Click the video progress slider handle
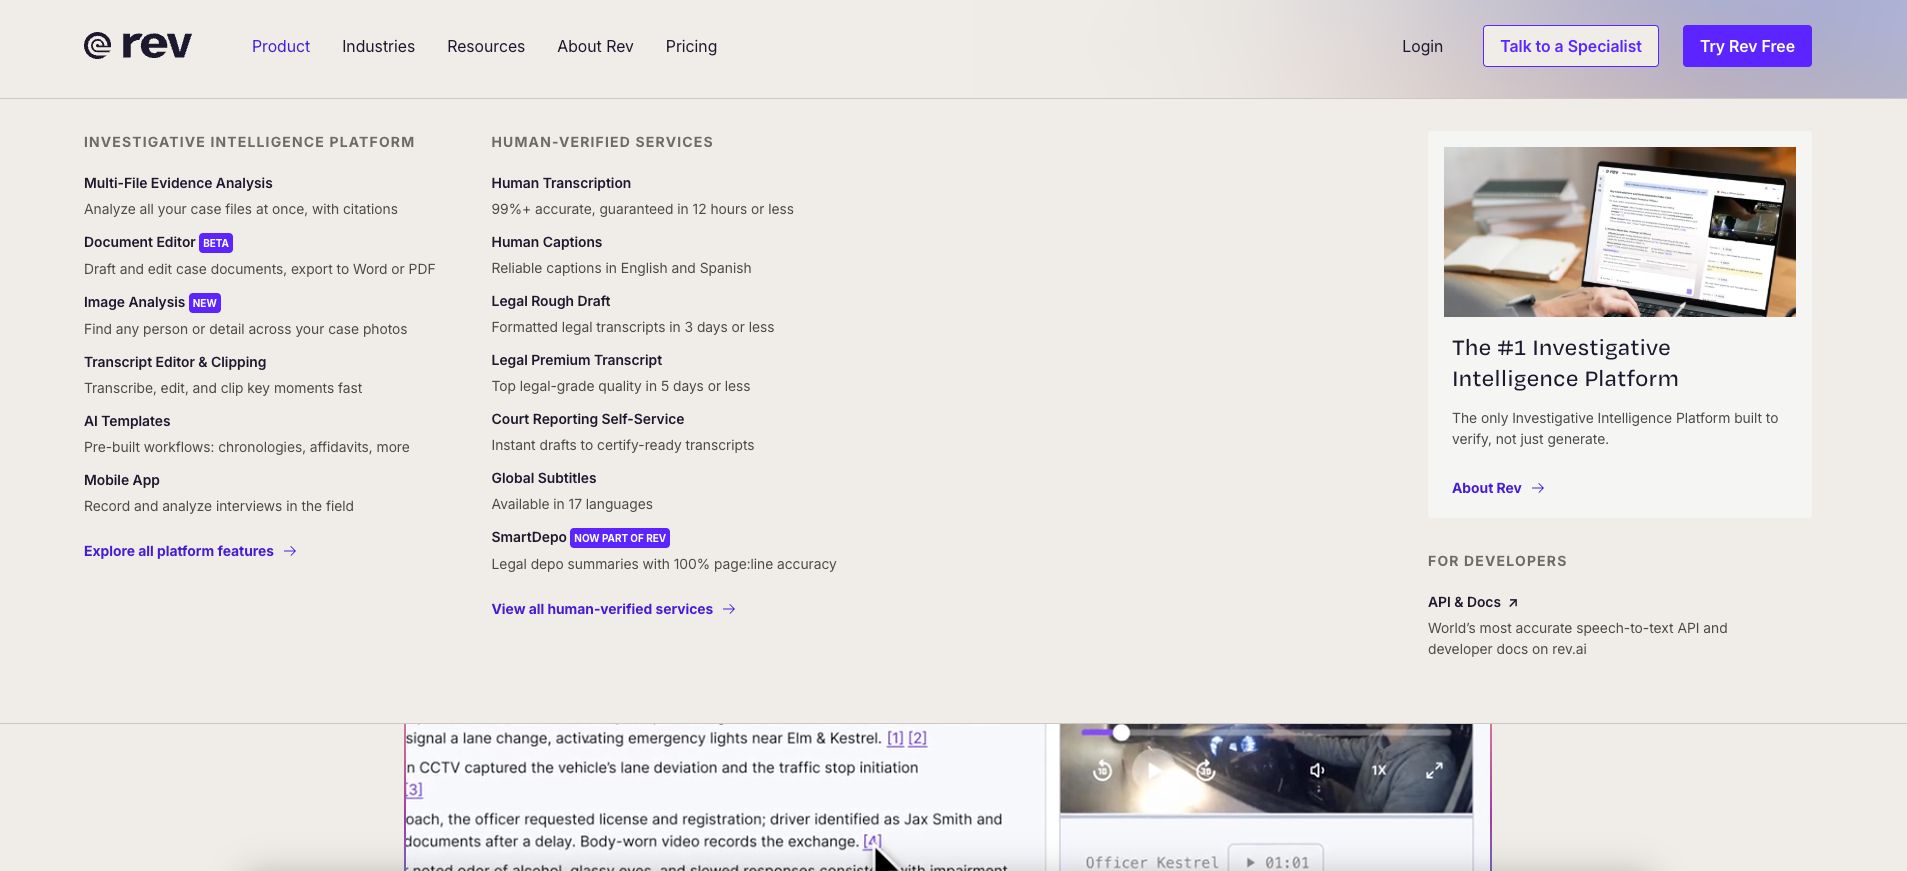 pos(1121,733)
